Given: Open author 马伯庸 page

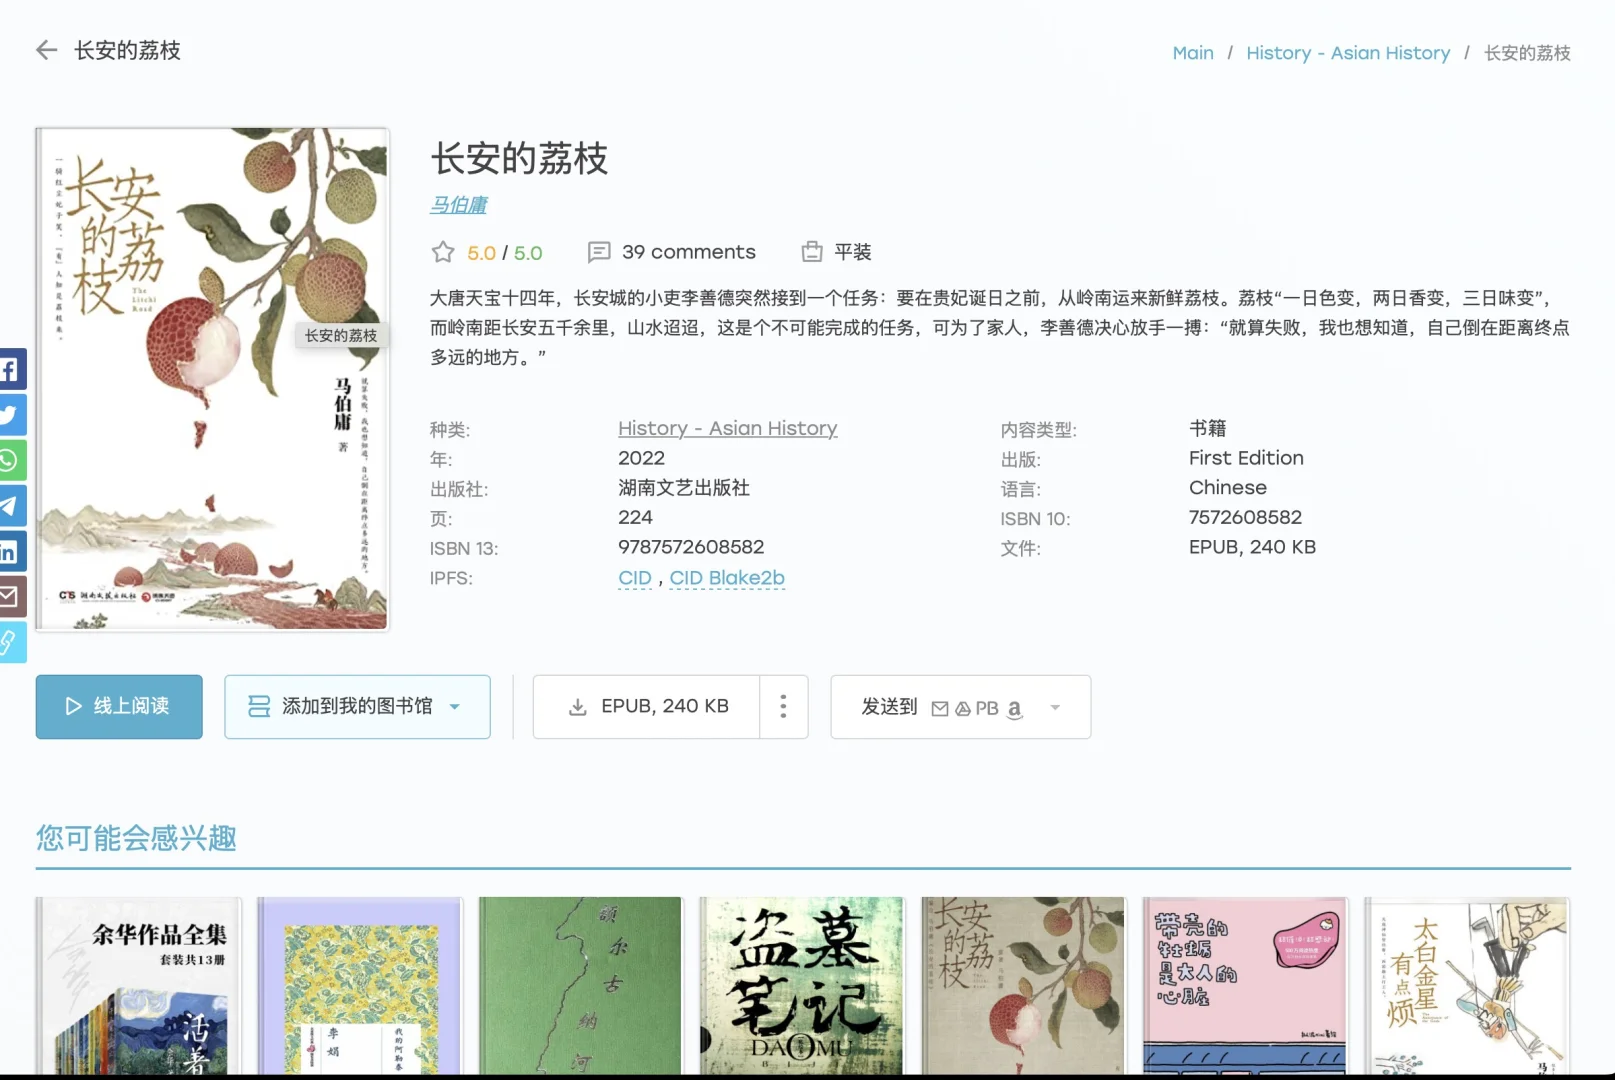Looking at the screenshot, I should [459, 205].
